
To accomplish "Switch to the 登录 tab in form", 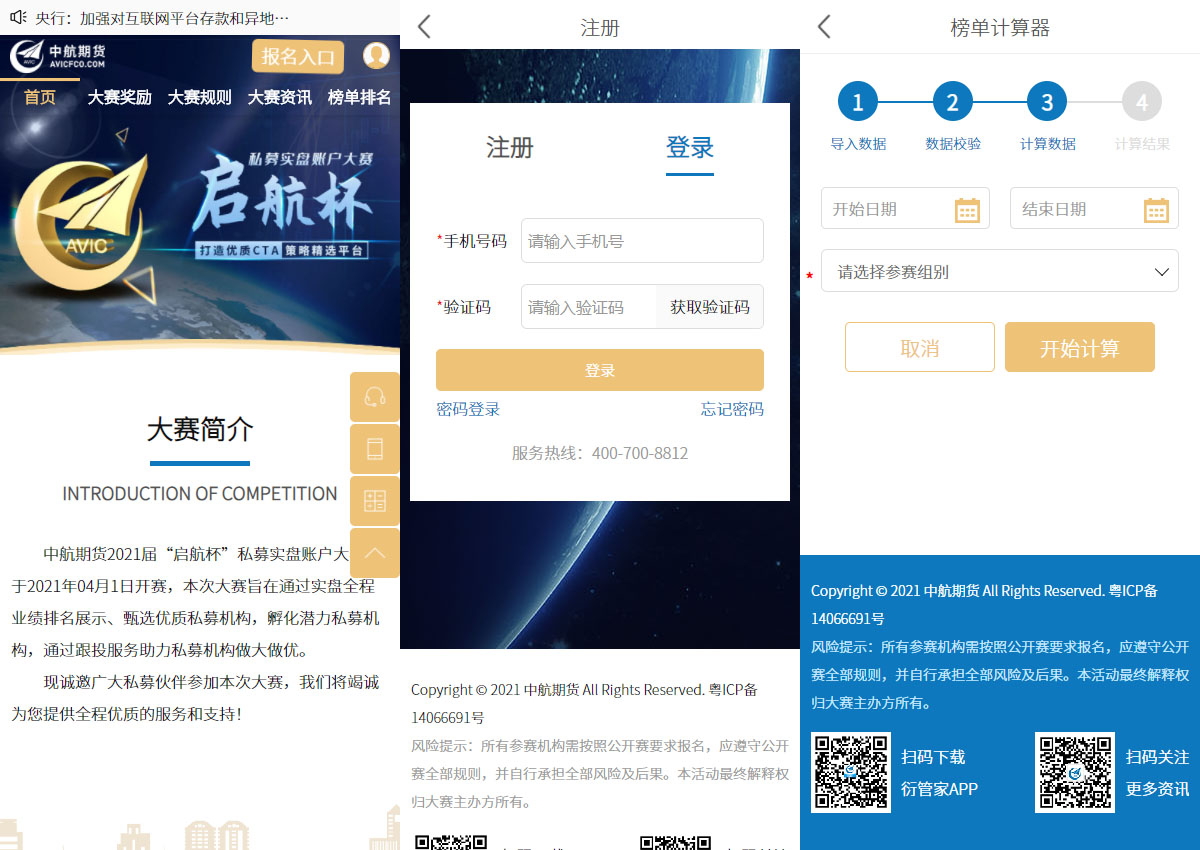I will tap(690, 148).
